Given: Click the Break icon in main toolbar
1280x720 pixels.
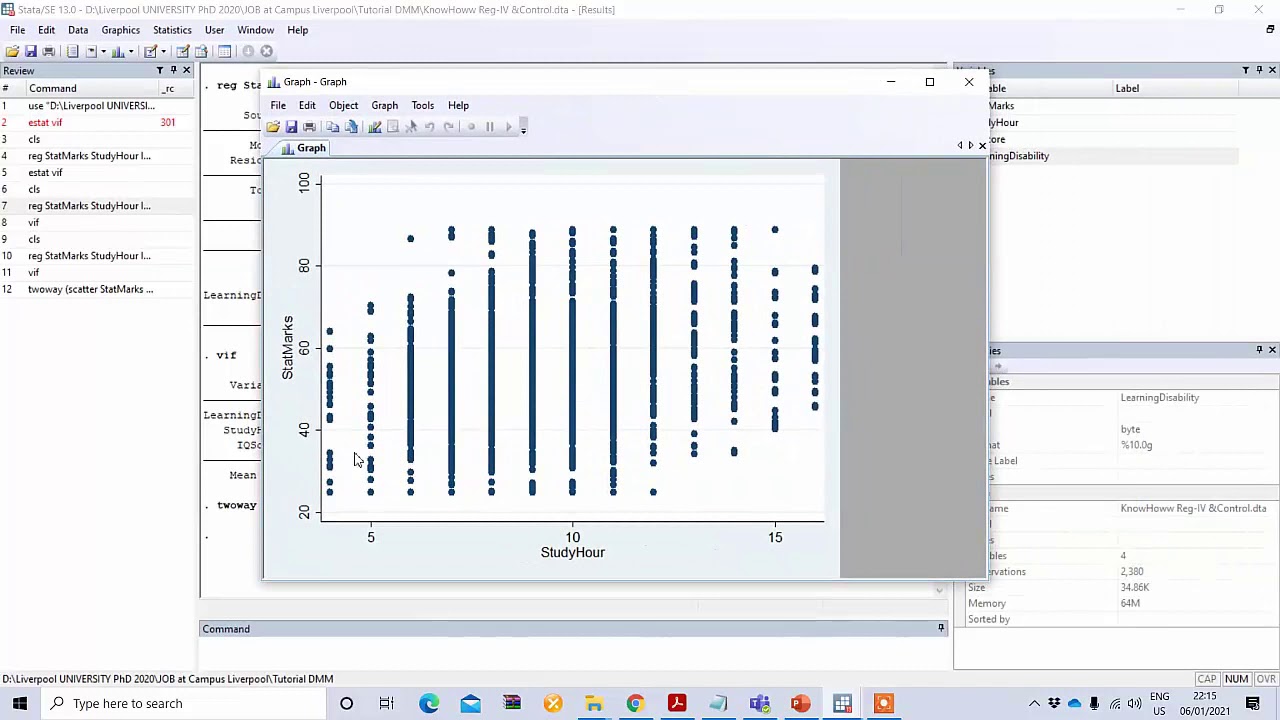Looking at the screenshot, I should [x=266, y=51].
